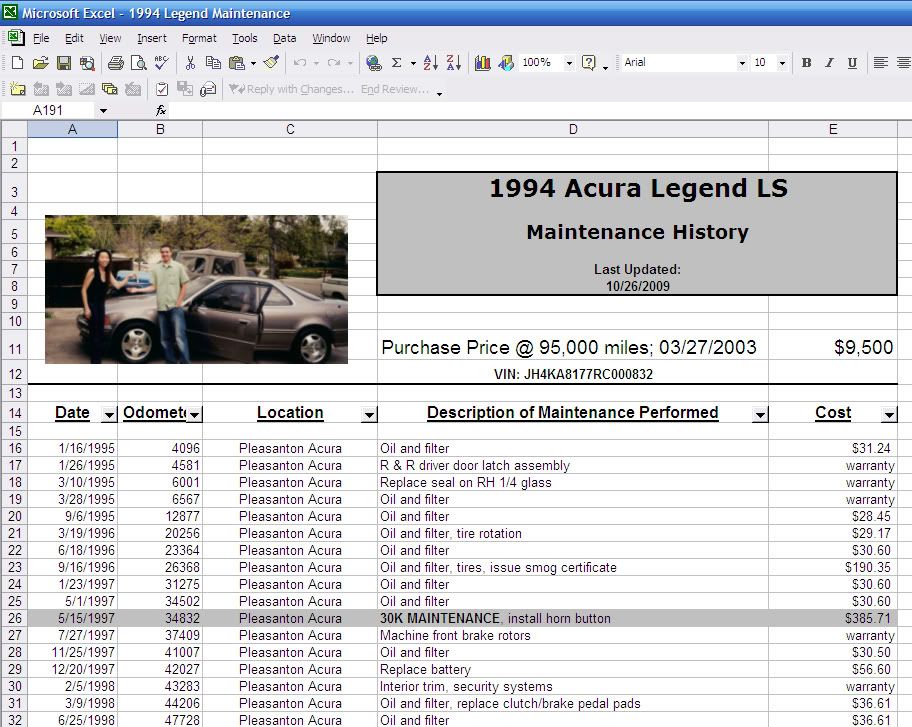Send workbook to mail recipient

208,89
